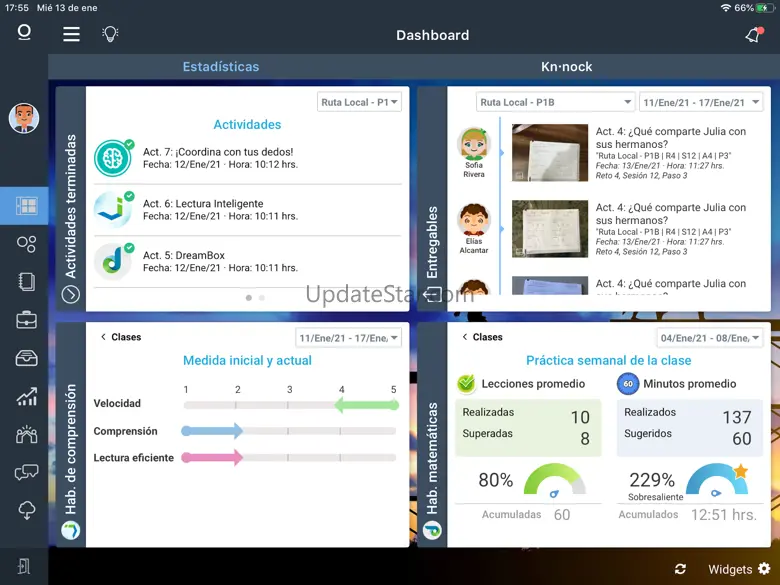This screenshot has height=585, width=780.
Task: Tap the exit door icon
Action: pyautogui.click(x=24, y=566)
